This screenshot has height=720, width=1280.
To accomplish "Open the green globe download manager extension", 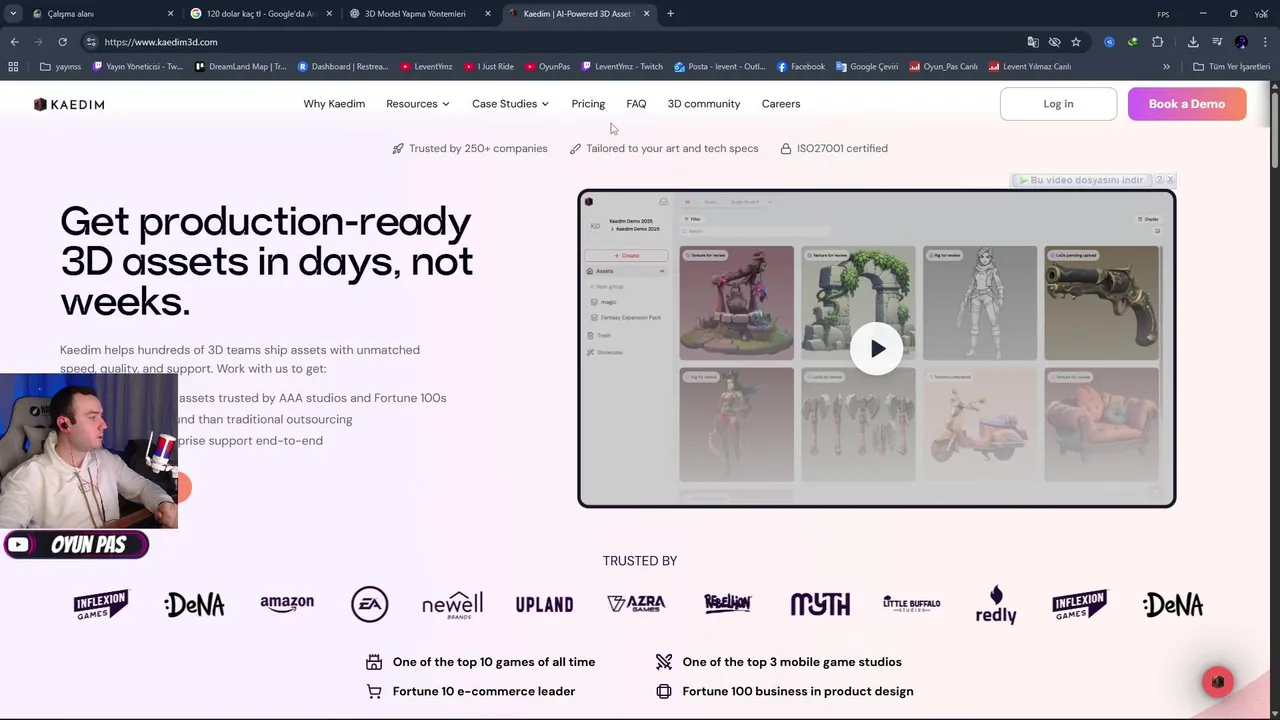I will (x=1132, y=42).
